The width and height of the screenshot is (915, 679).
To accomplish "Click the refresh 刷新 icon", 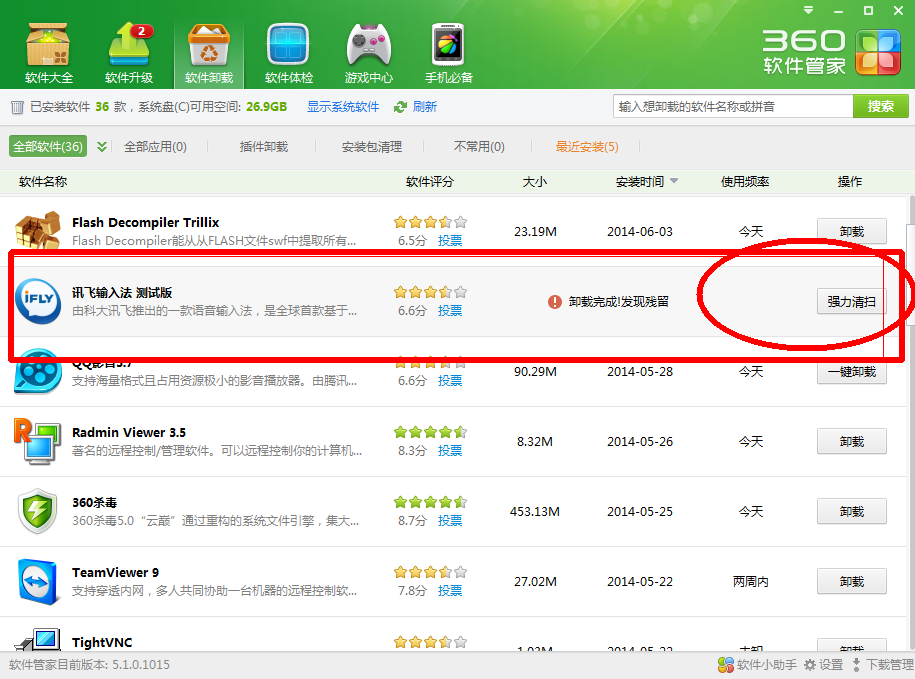I will pyautogui.click(x=400, y=107).
